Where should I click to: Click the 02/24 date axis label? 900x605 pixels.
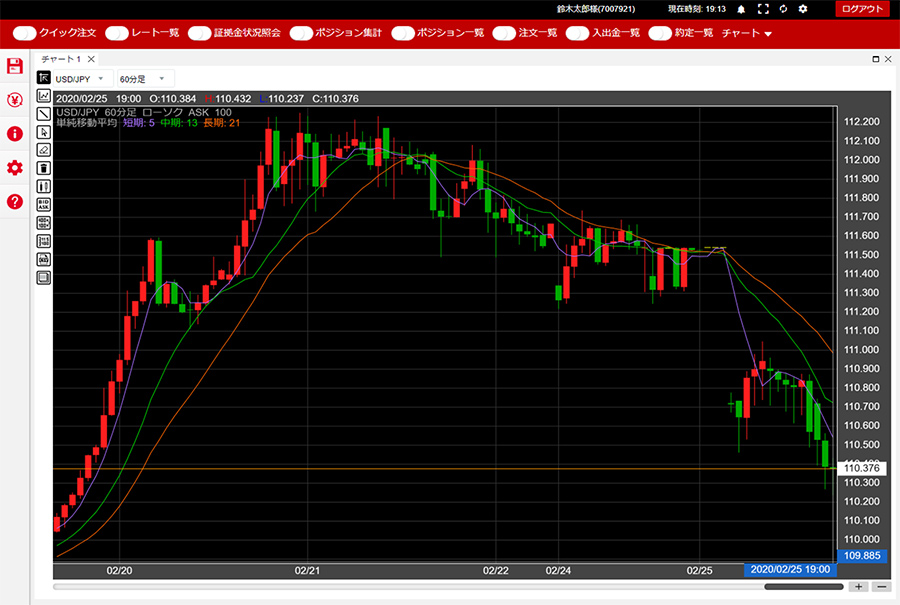pyautogui.click(x=558, y=571)
